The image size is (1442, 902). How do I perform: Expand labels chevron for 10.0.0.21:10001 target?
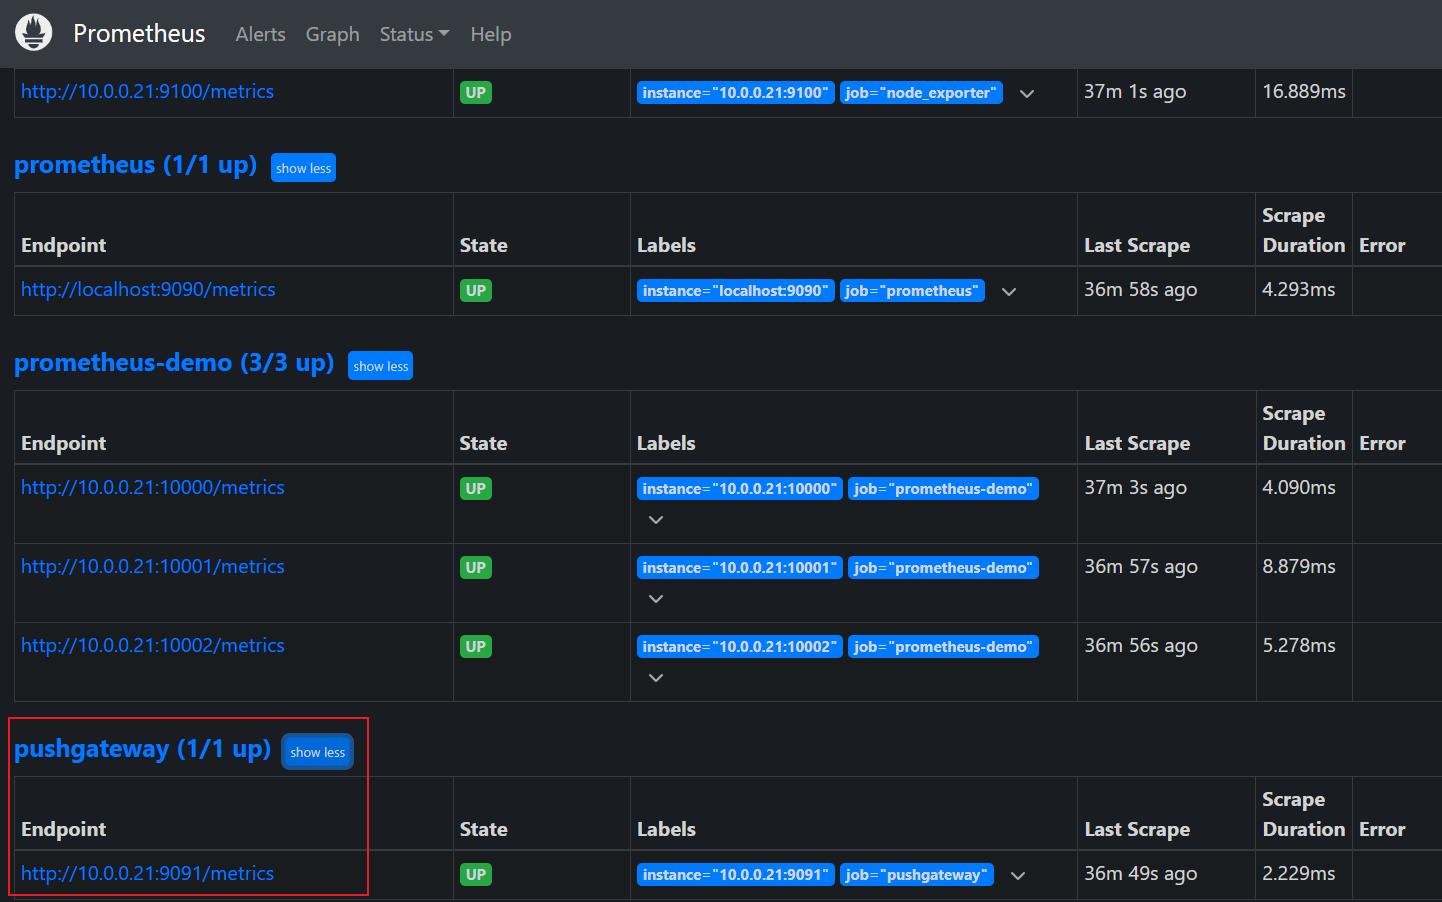pos(656,599)
